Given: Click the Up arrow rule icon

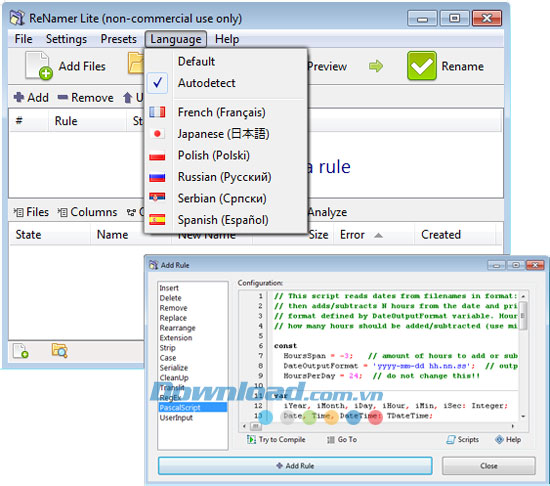Looking at the screenshot, I should (x=127, y=97).
